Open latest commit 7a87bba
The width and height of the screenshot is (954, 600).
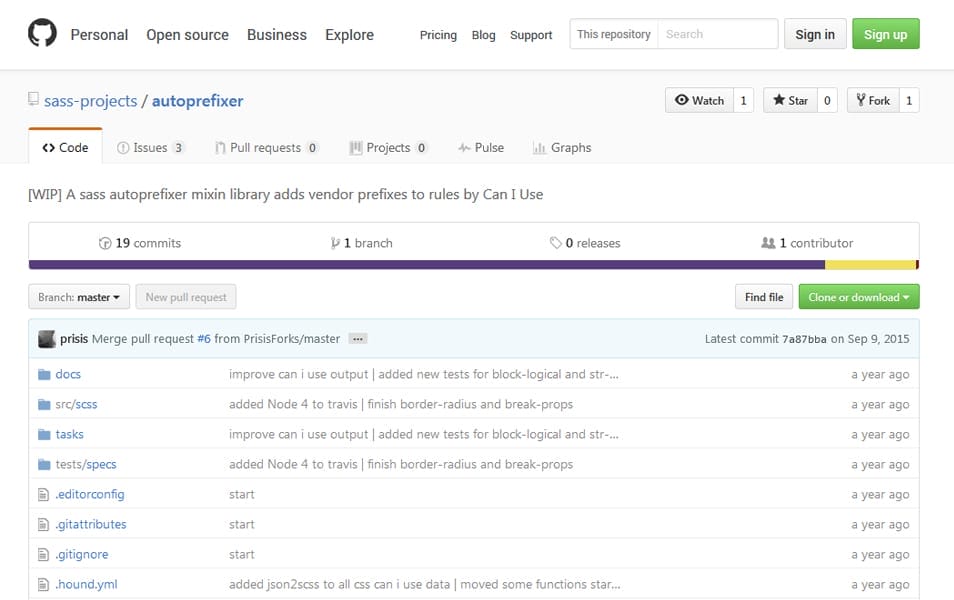(804, 340)
